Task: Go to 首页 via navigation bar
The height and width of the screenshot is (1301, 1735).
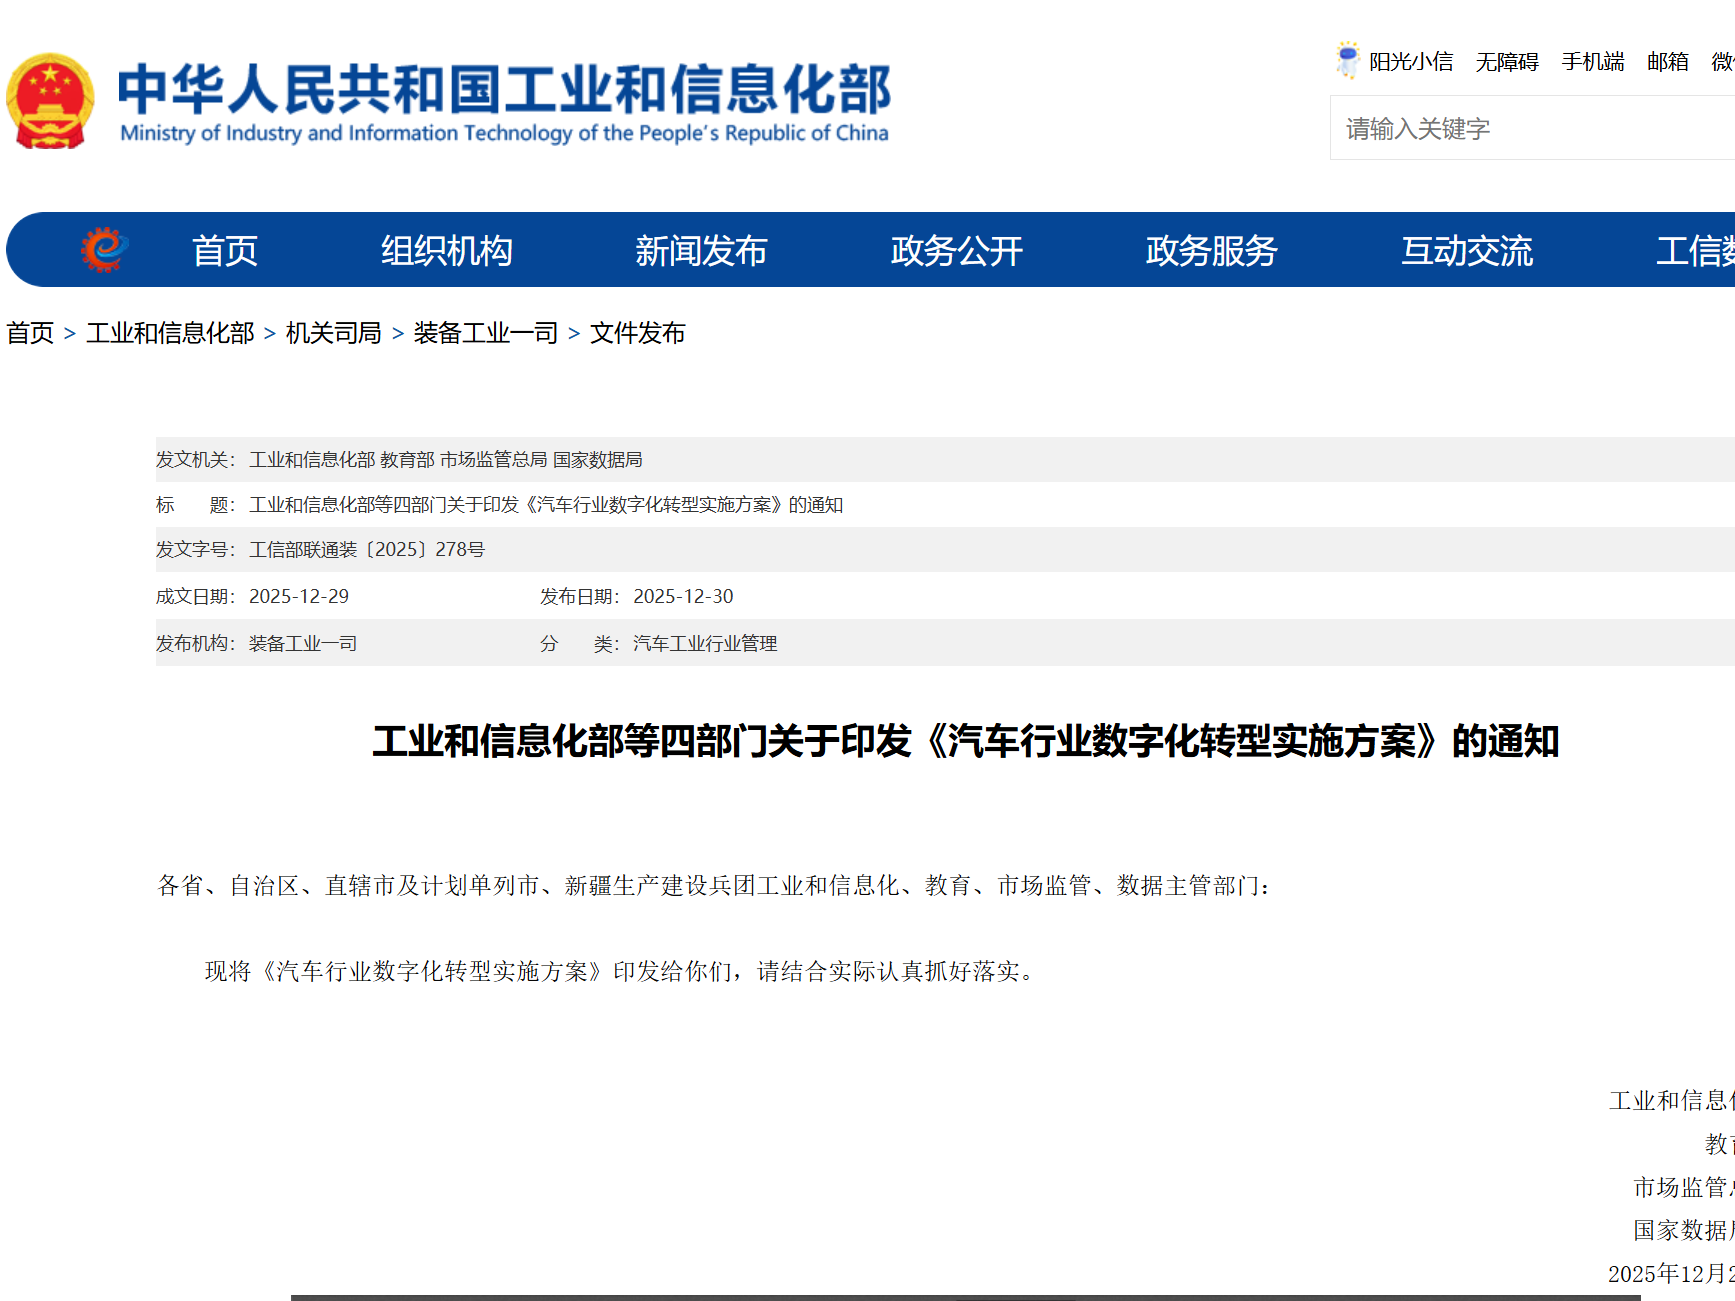Action: (225, 251)
